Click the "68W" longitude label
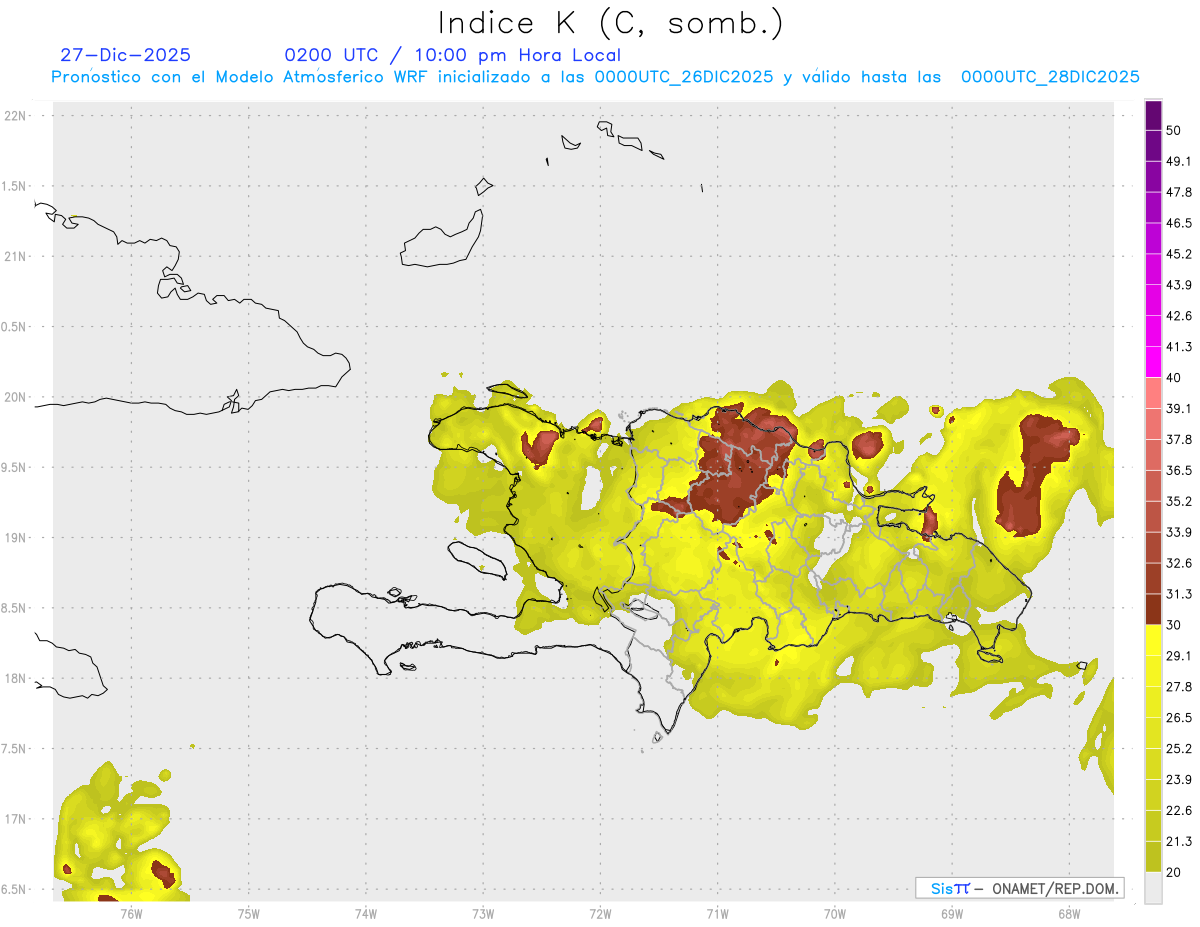Screen dimensions: 1200x927 pyautogui.click(x=1069, y=914)
